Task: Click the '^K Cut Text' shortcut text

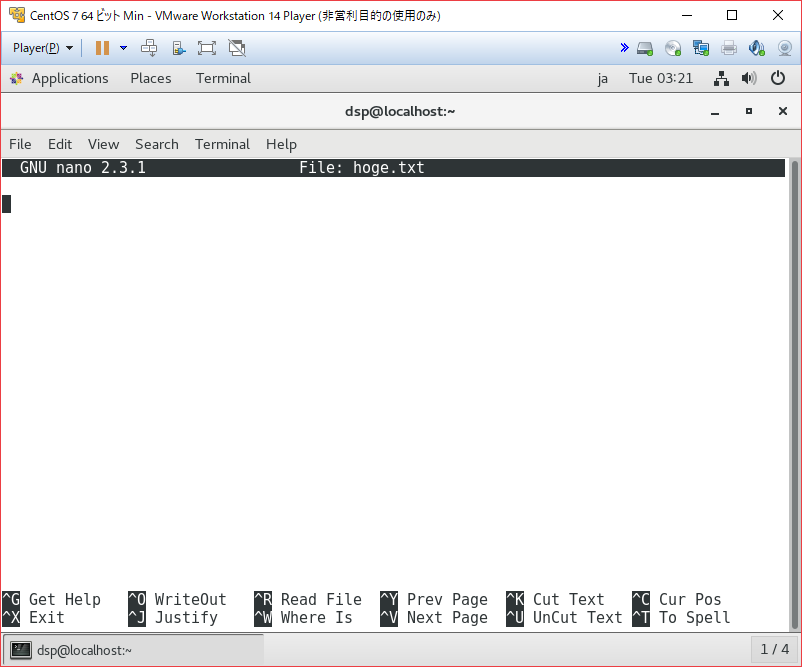Action: pyautogui.click(x=555, y=599)
